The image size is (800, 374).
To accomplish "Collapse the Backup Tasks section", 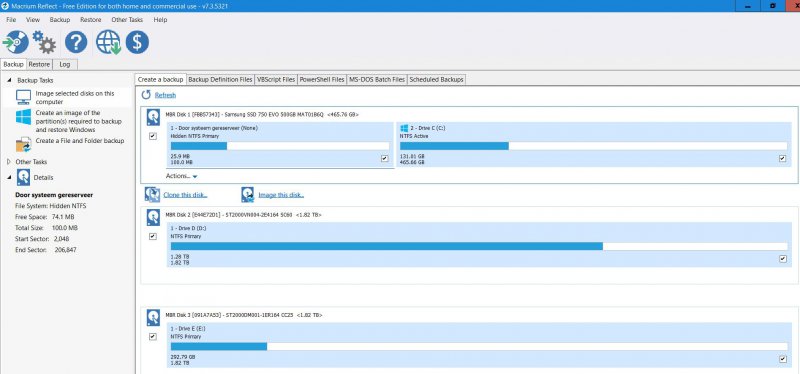I will (9, 80).
